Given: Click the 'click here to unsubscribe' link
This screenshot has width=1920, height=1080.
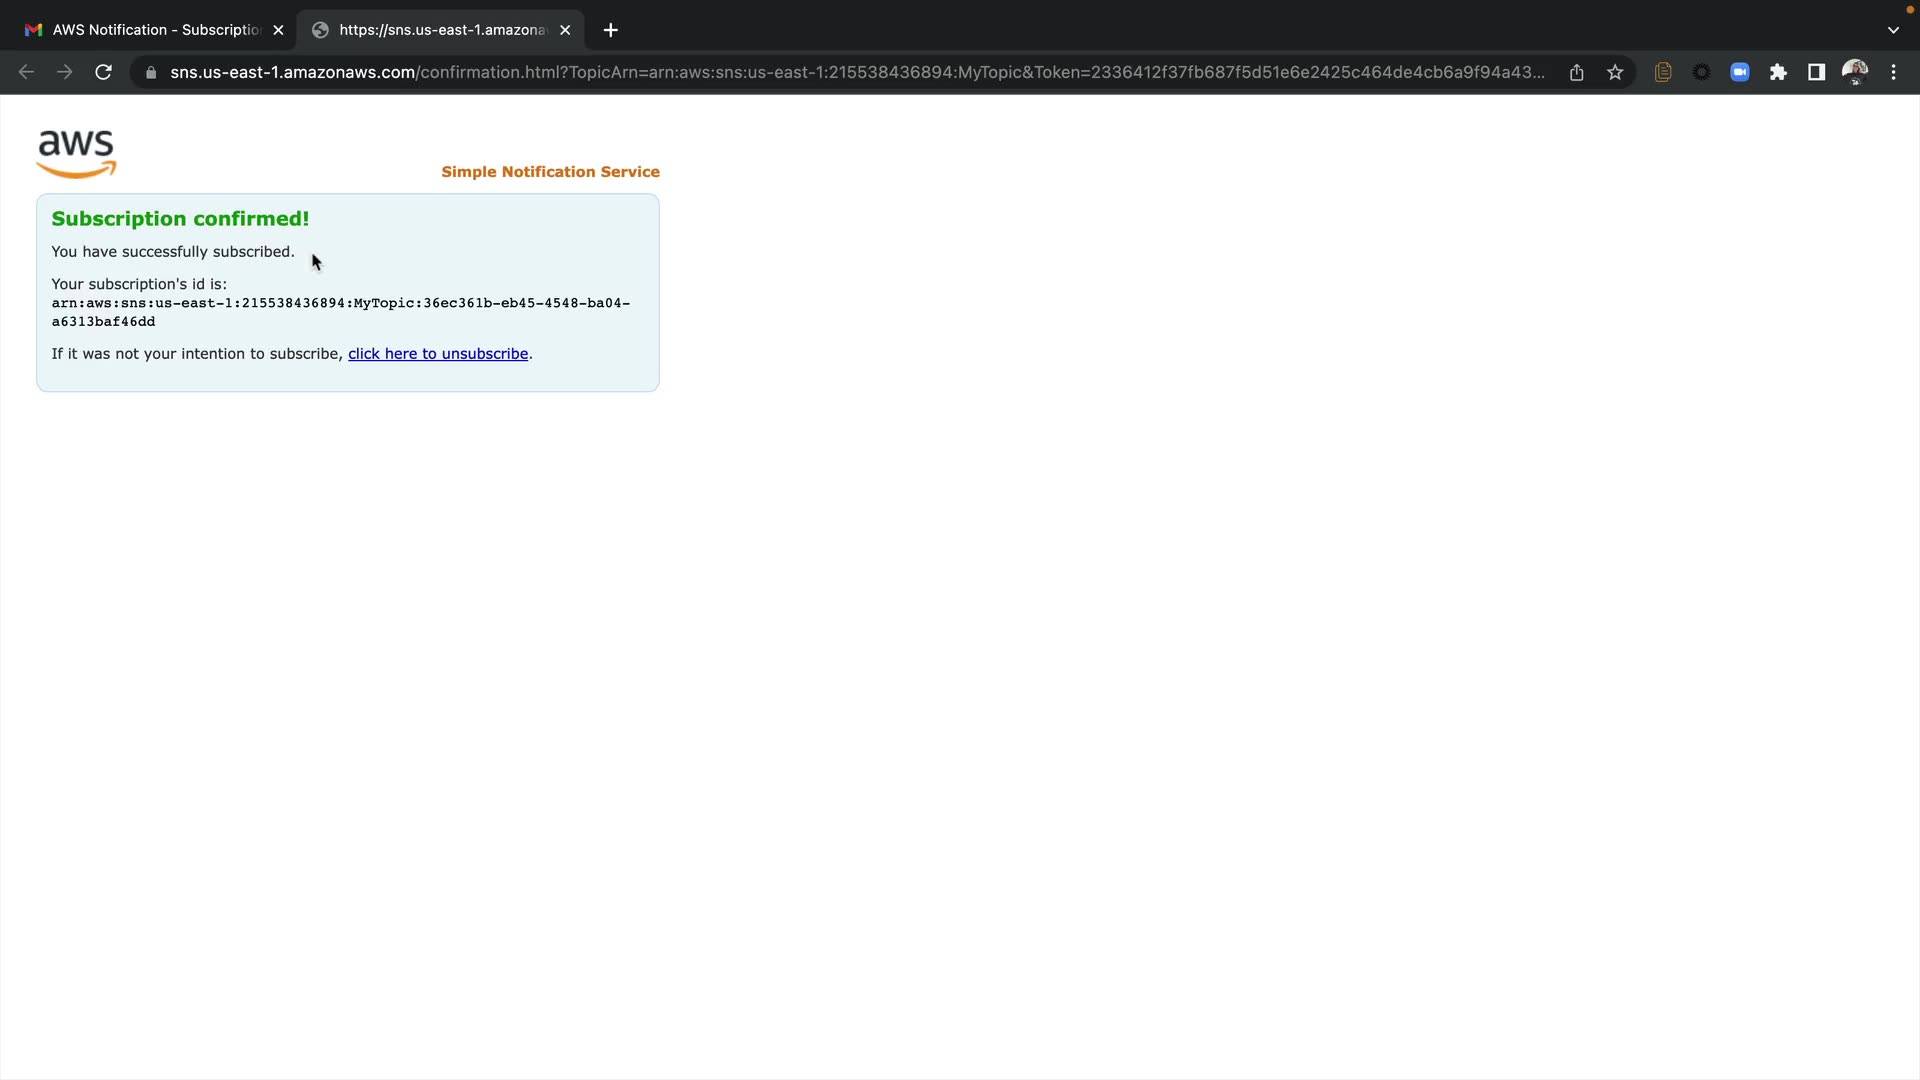Looking at the screenshot, I should (x=438, y=354).
